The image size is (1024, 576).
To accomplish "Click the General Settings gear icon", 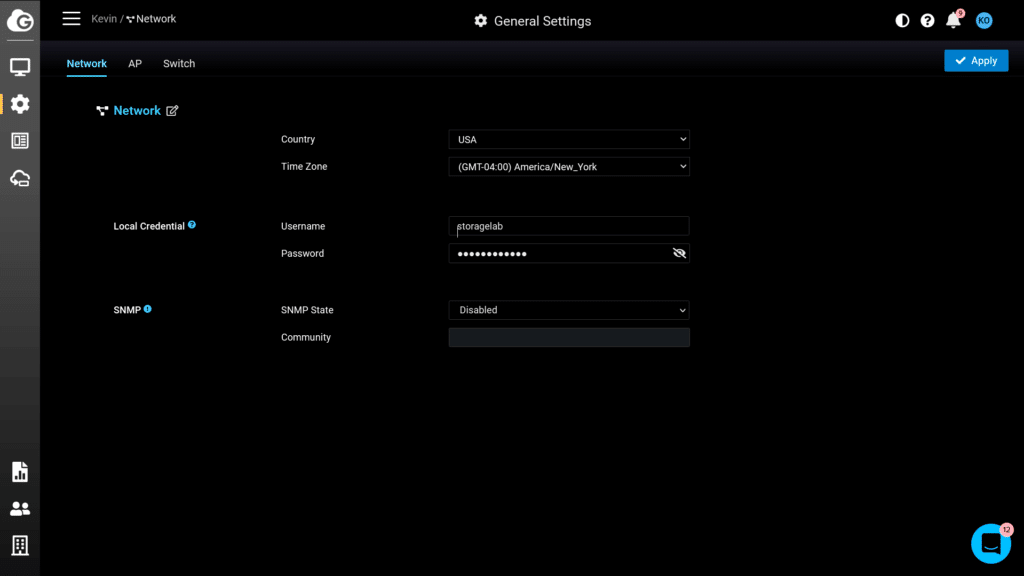I will point(481,21).
